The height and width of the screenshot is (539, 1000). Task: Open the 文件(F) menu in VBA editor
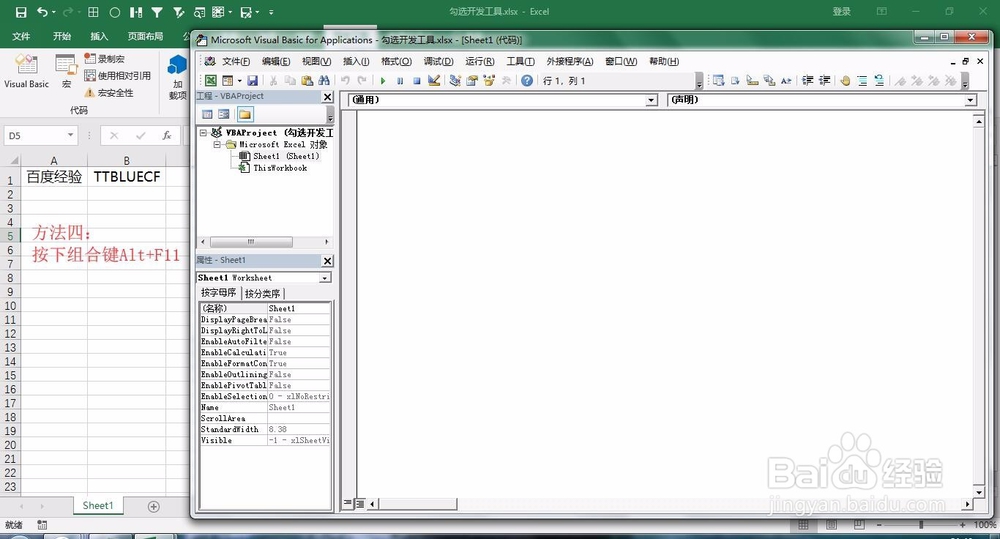point(235,61)
